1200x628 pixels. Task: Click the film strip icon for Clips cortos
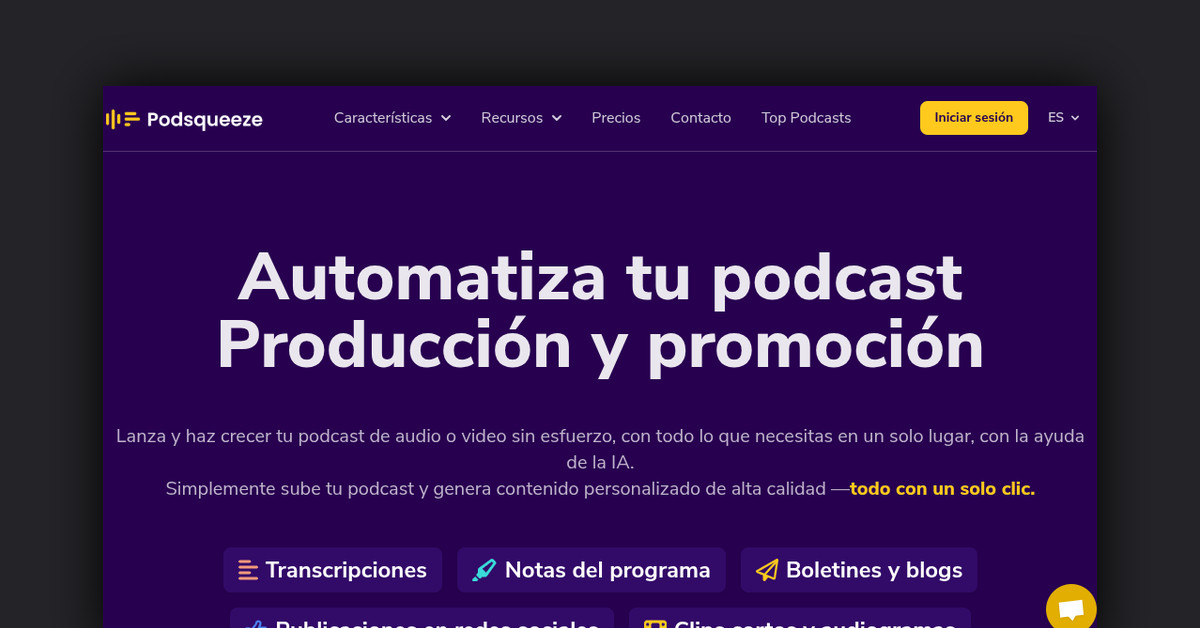click(655, 624)
